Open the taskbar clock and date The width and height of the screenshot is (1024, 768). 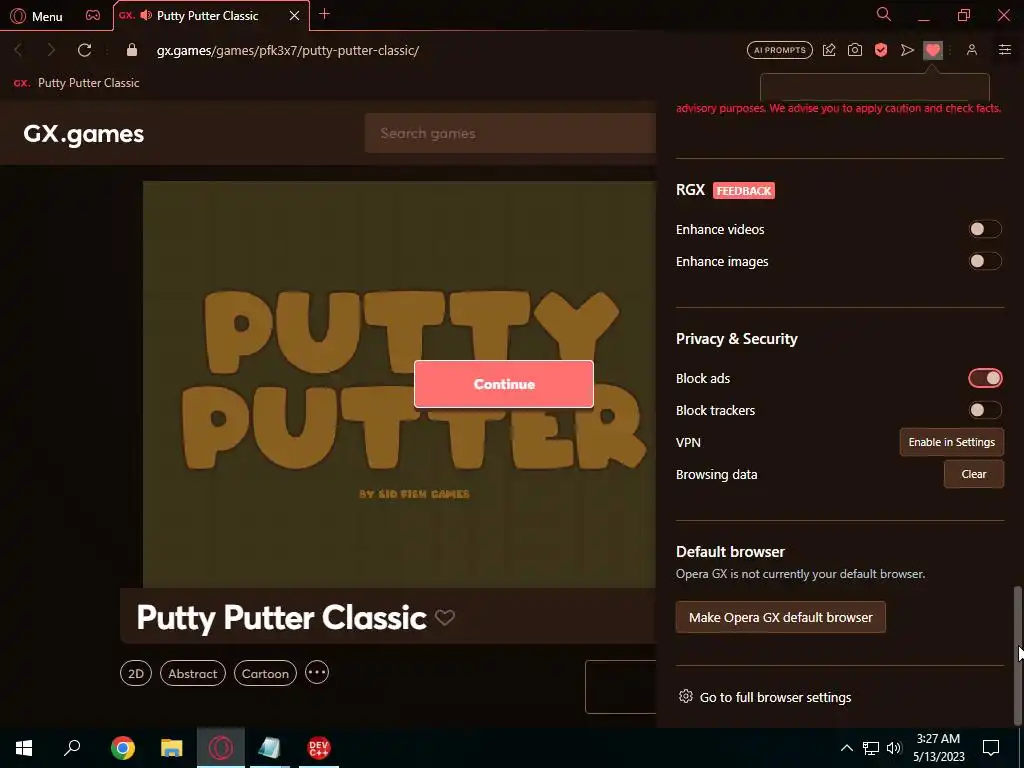point(938,748)
